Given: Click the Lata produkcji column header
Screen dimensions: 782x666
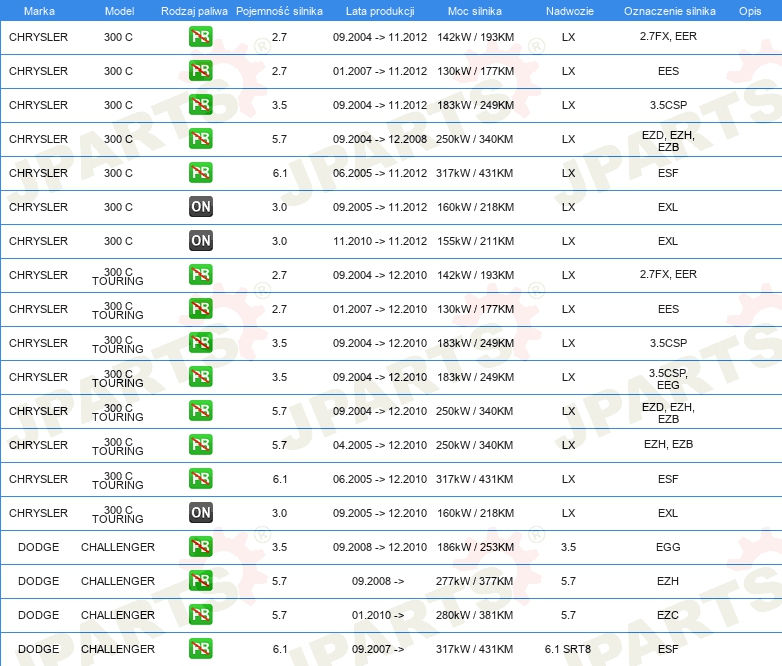Looking at the screenshot, I should tap(379, 11).
